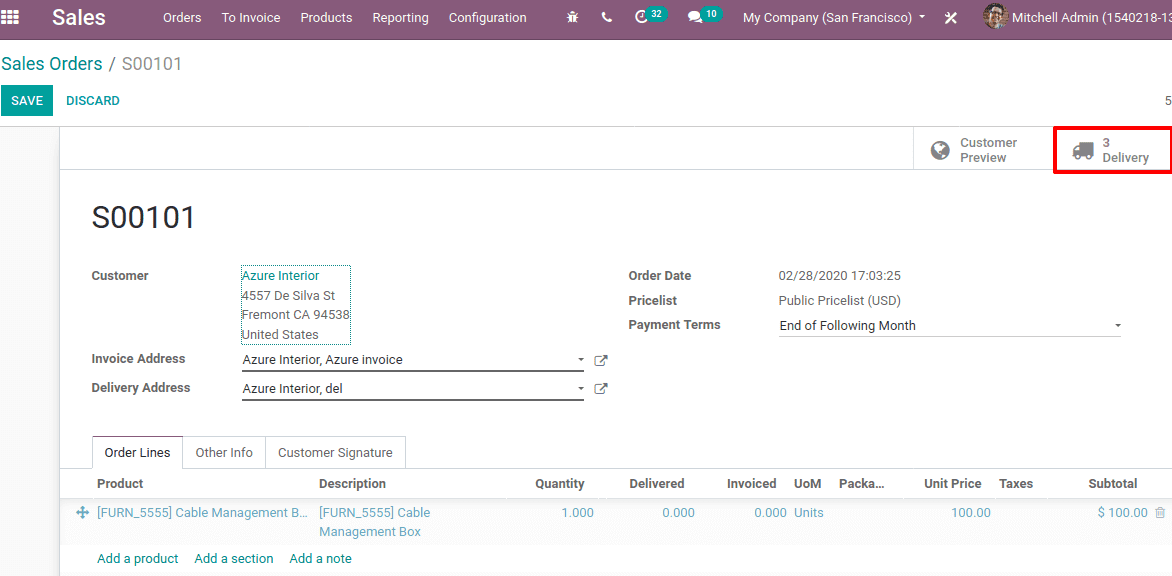Click the description cell Cable Management Box

pyautogui.click(x=374, y=522)
